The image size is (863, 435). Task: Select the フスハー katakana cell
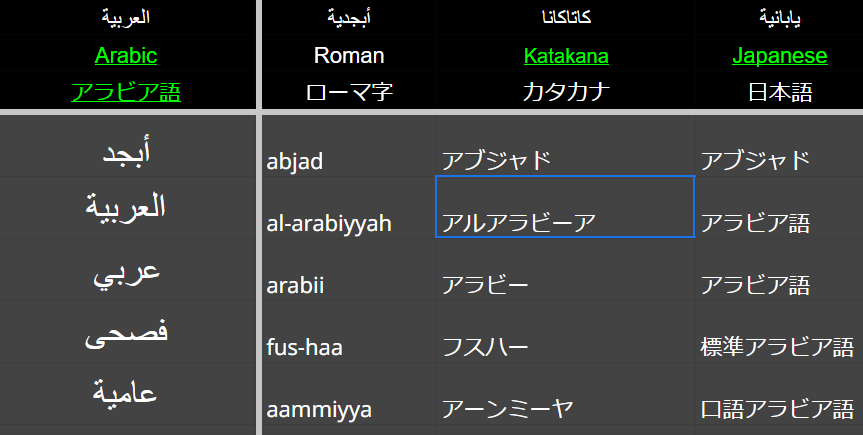(565, 347)
